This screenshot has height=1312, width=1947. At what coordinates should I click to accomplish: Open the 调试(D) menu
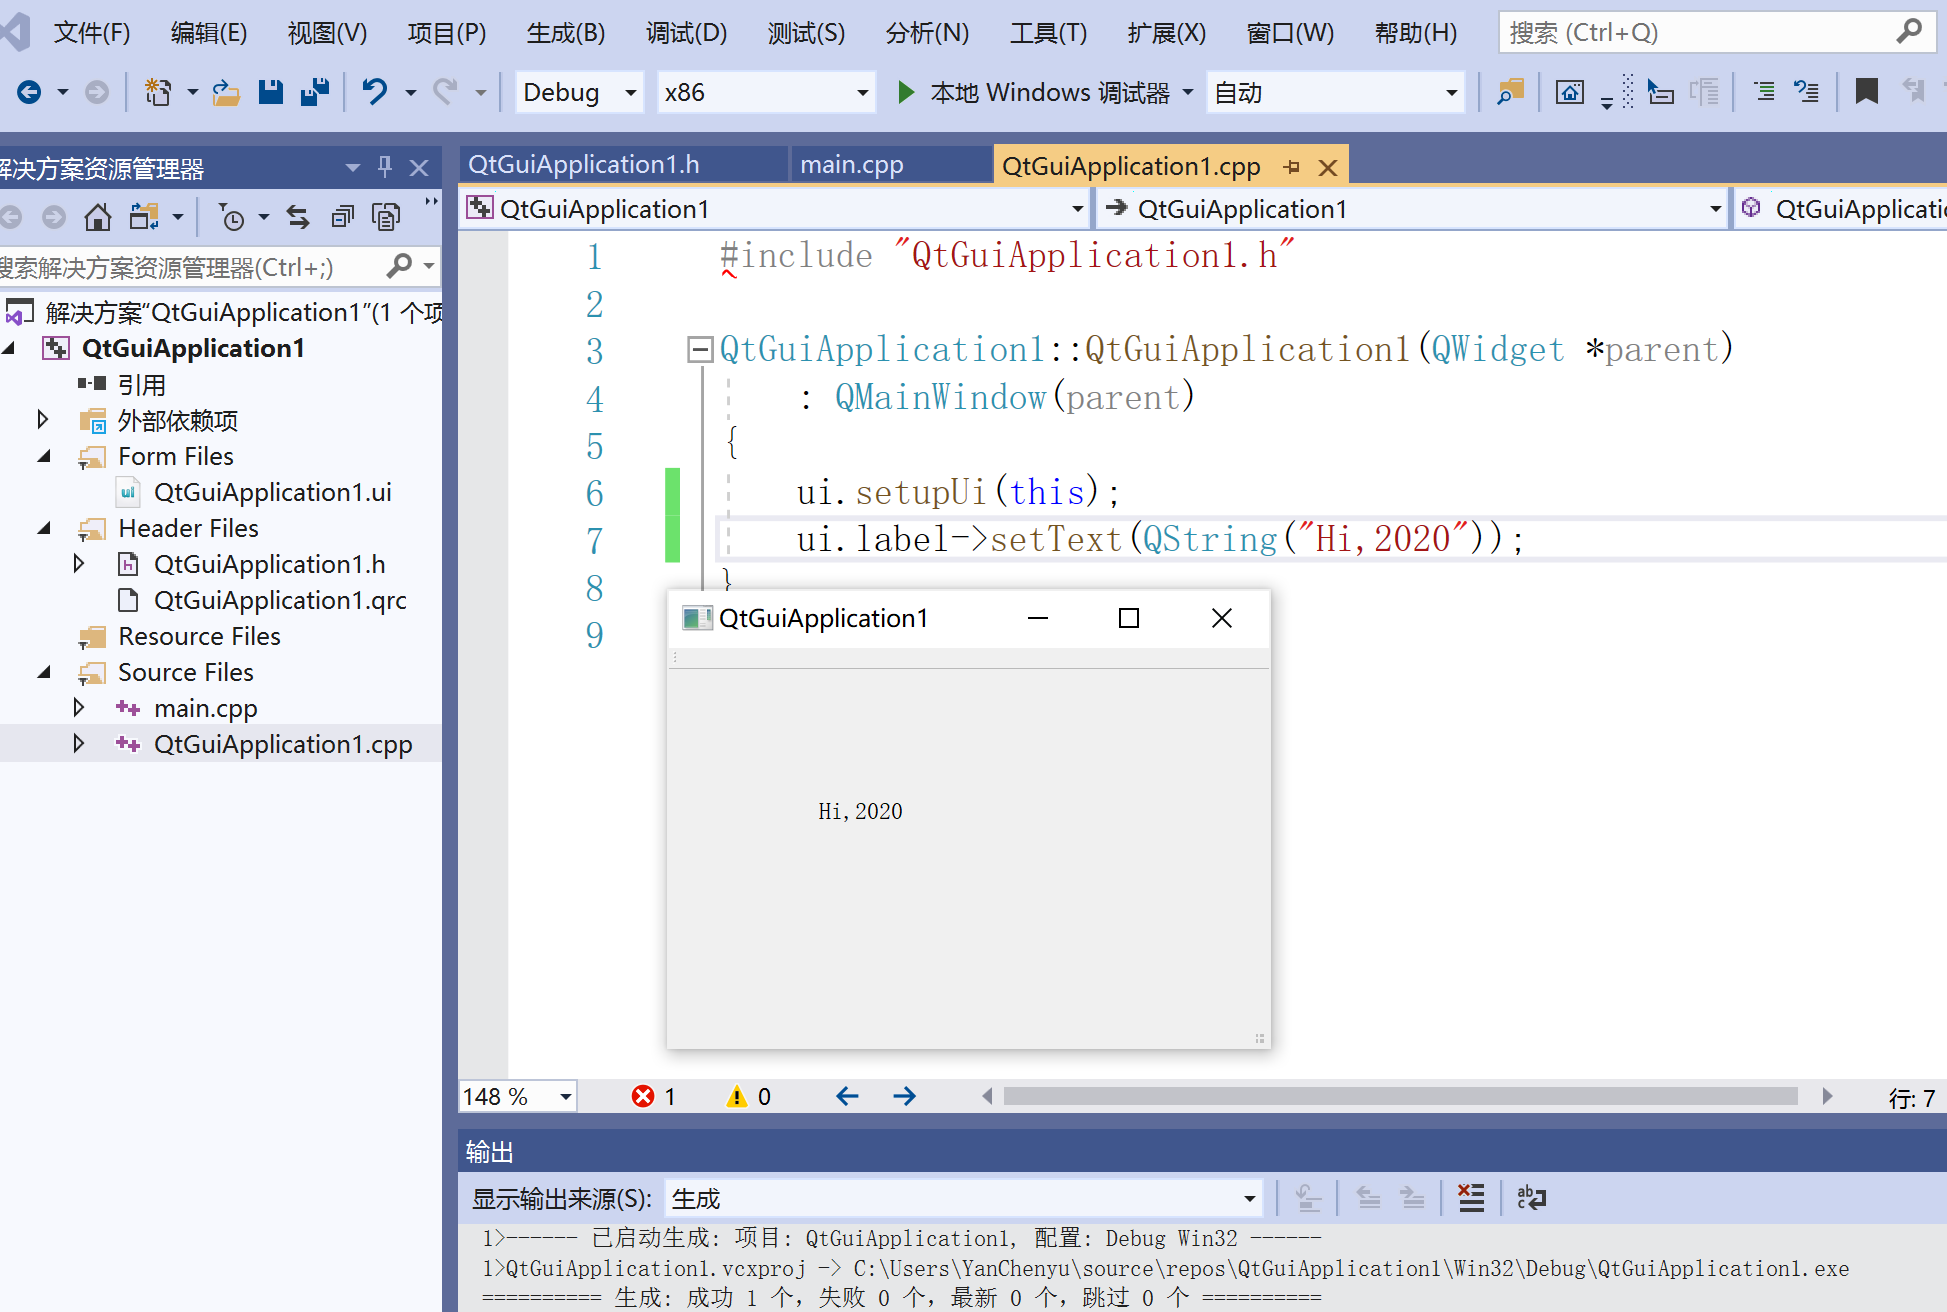(686, 33)
